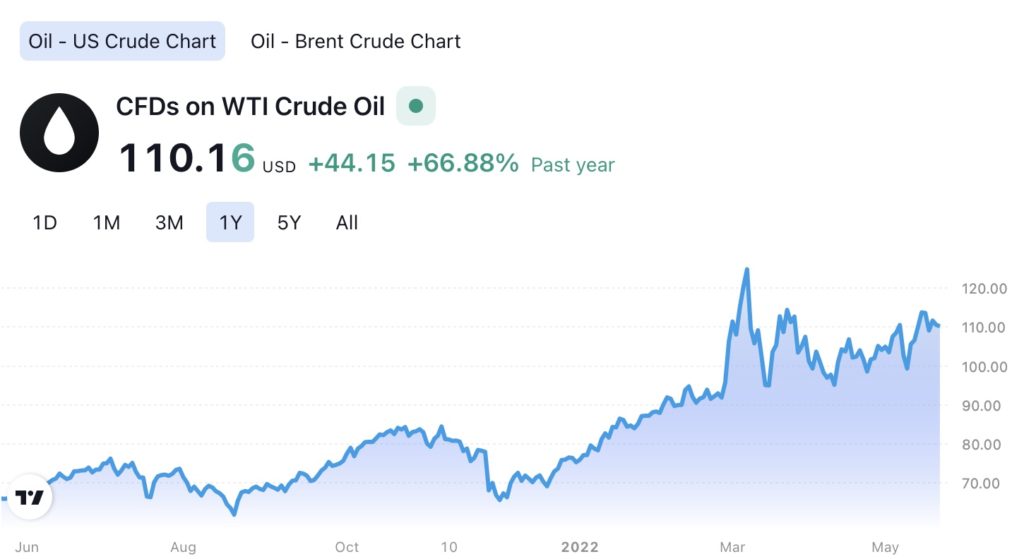Switch chart to 5Y range
Image resolution: width=1024 pixels, height=559 pixels.
click(288, 222)
